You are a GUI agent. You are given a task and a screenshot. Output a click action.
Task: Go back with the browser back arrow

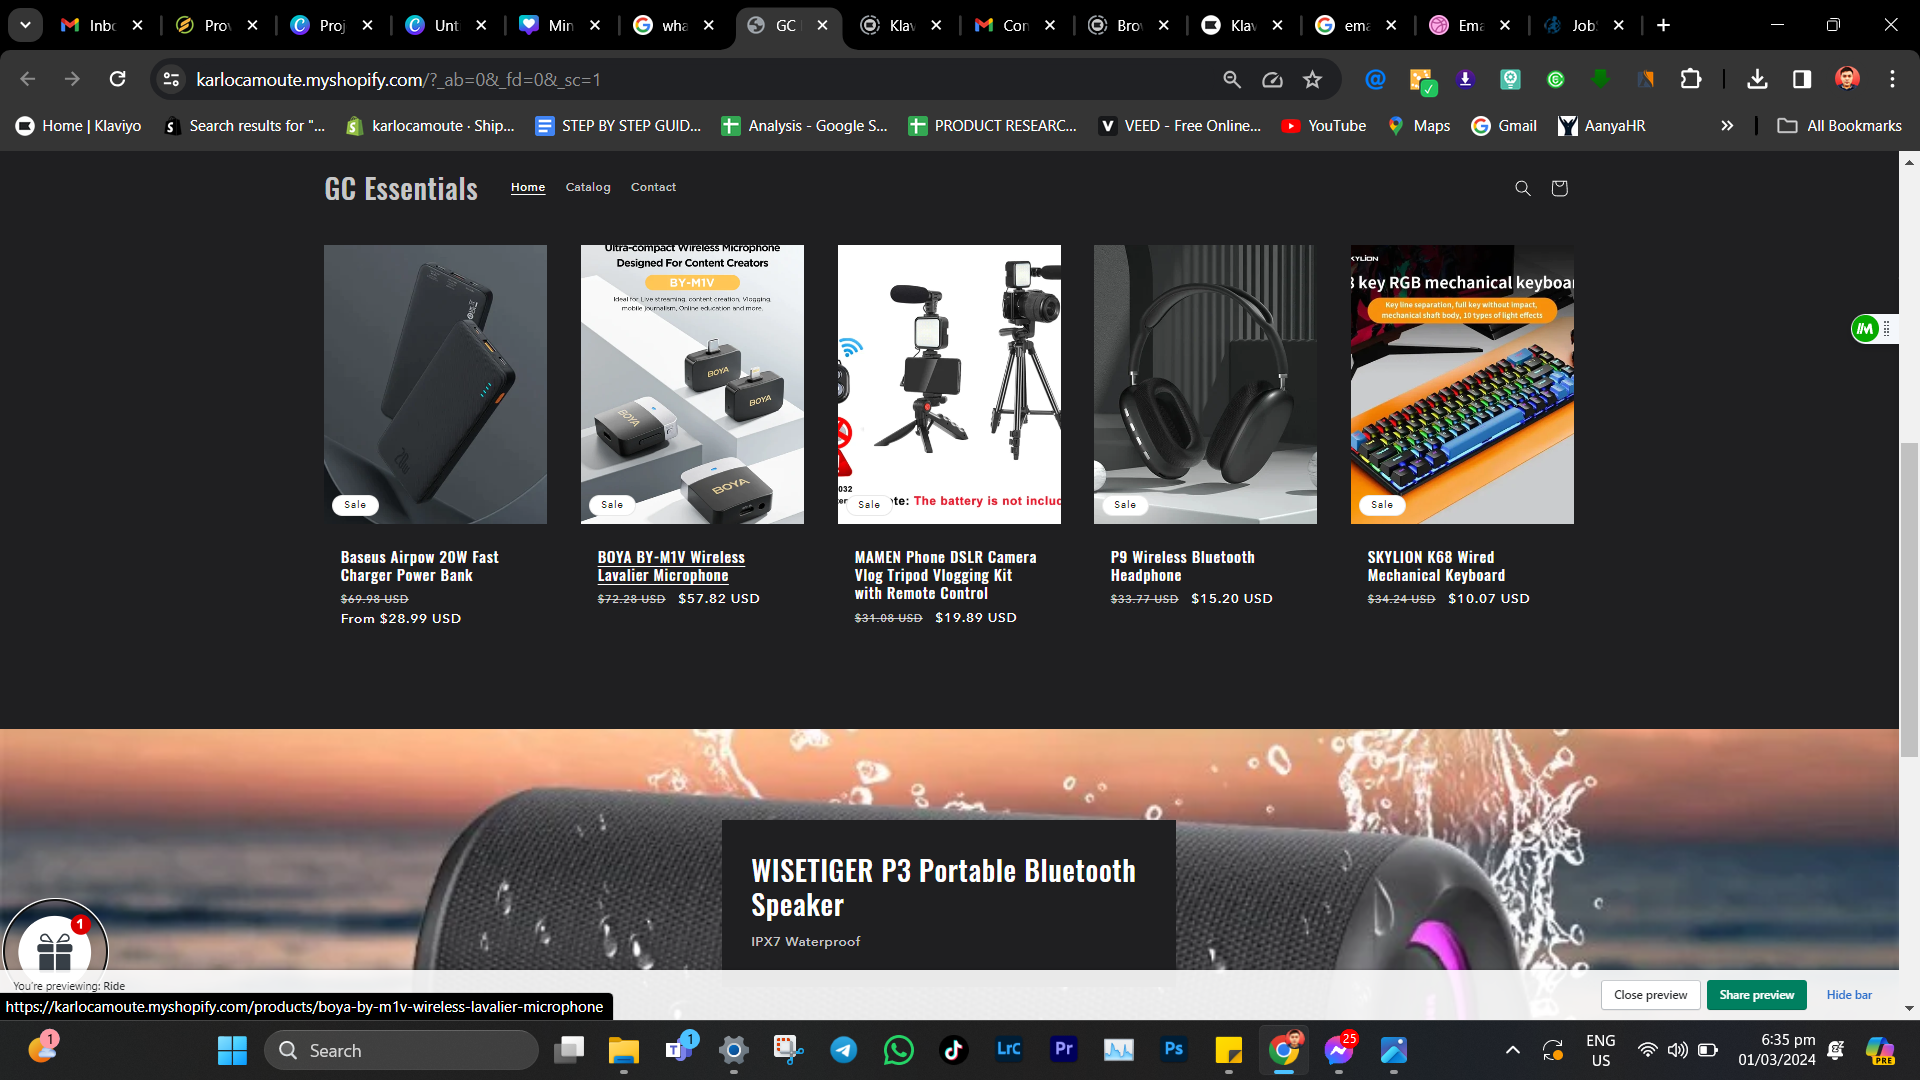tap(28, 79)
